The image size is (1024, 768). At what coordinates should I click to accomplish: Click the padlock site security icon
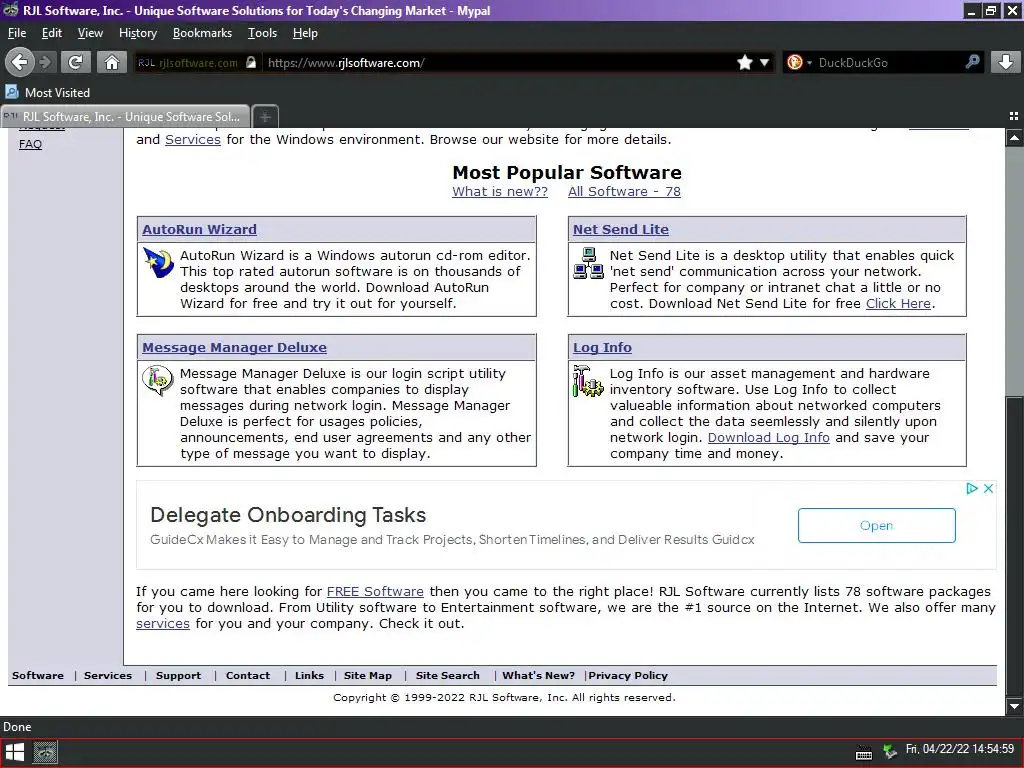click(x=251, y=62)
